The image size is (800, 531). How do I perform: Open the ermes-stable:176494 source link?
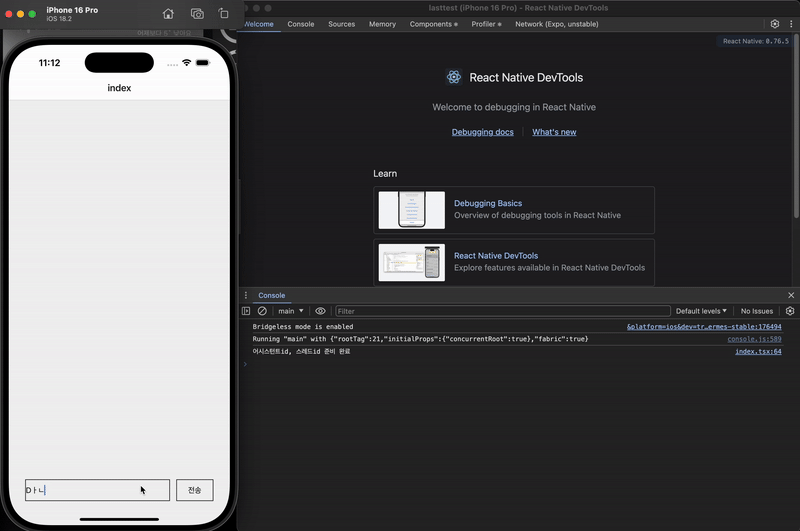pyautogui.click(x=704, y=327)
